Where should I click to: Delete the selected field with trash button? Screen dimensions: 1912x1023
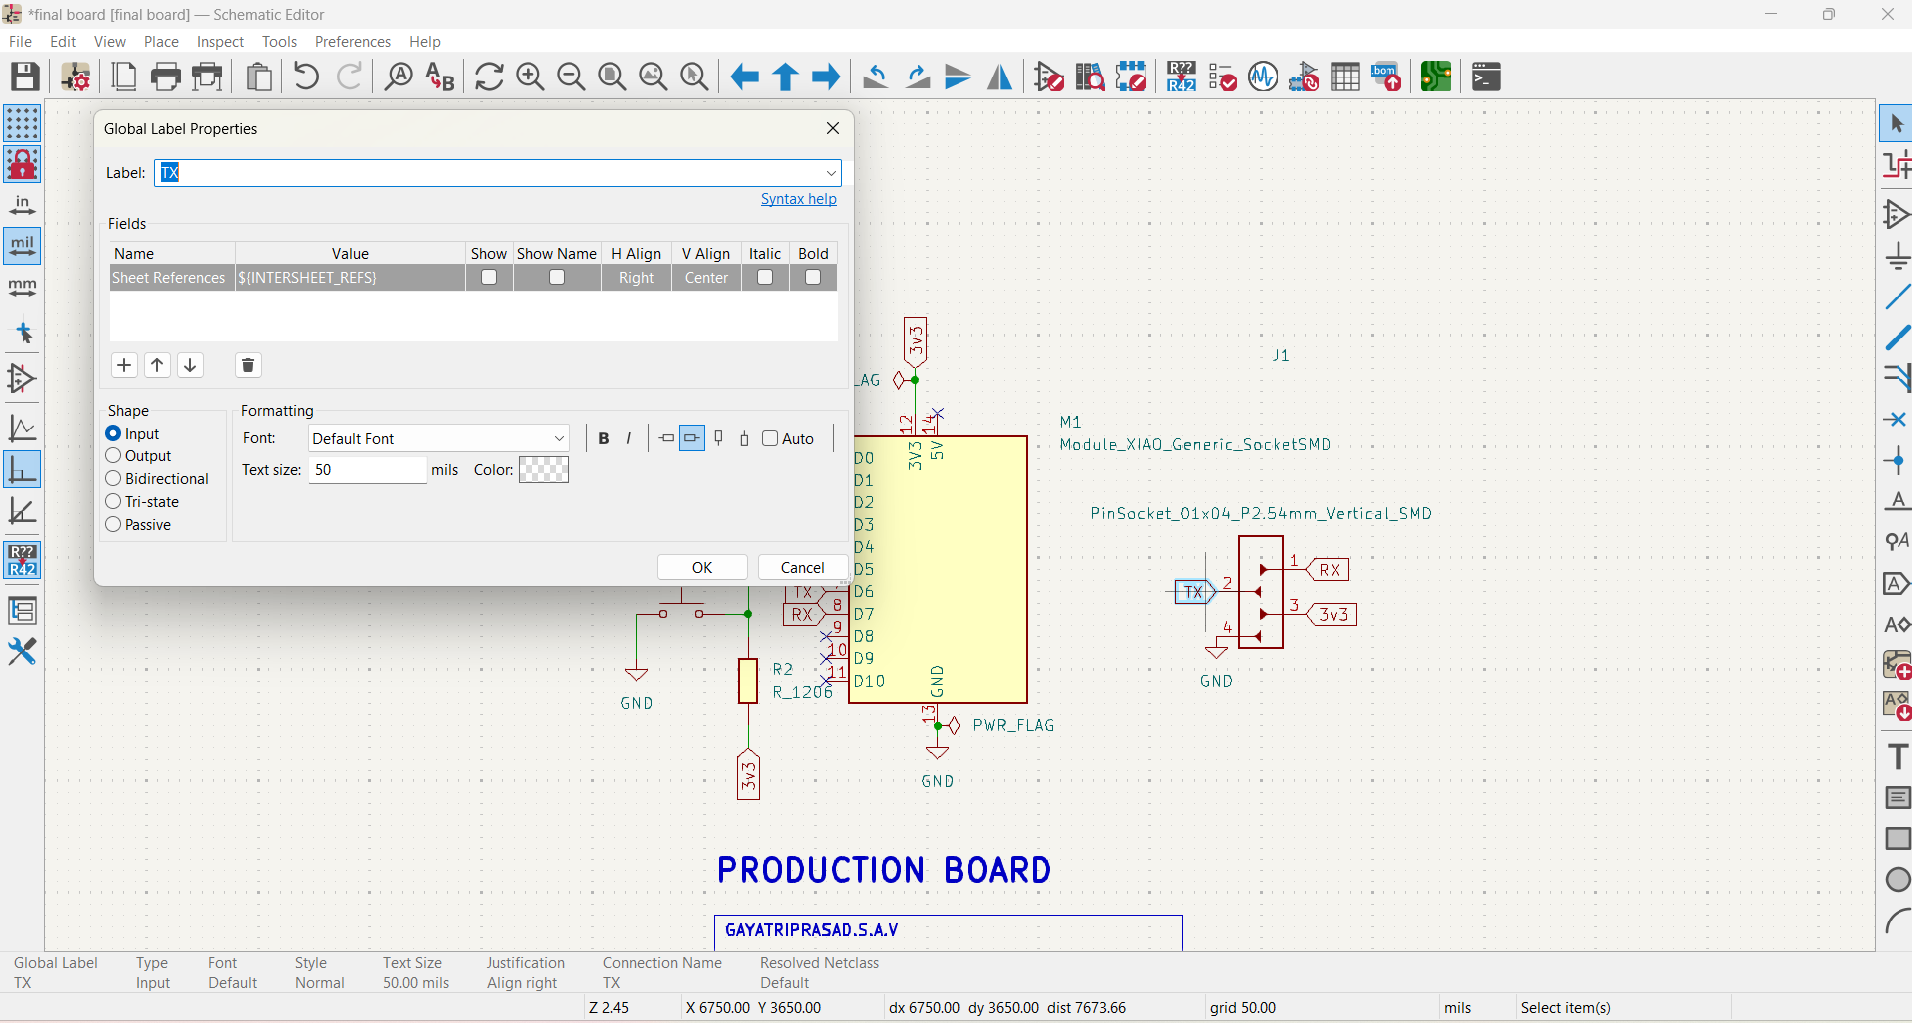point(248,365)
